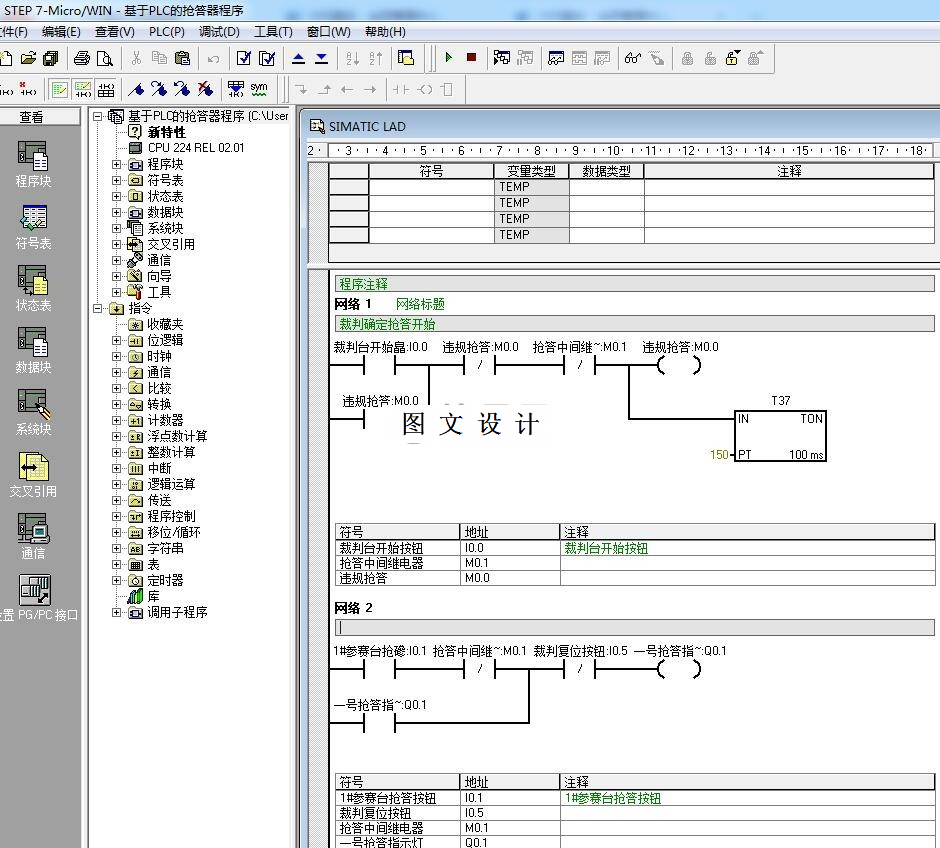
Task: Select CPU 224 REL 02.01 tree item
Action: coord(196,148)
